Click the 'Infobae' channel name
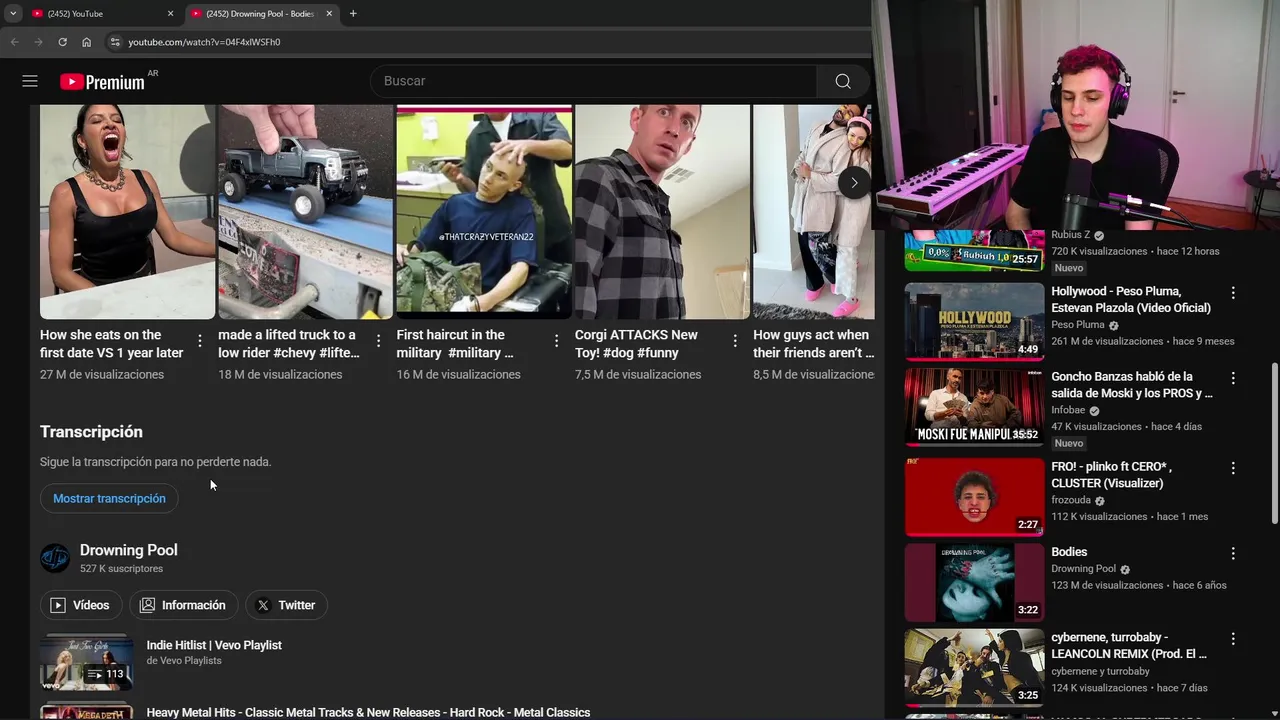 pos(1068,410)
